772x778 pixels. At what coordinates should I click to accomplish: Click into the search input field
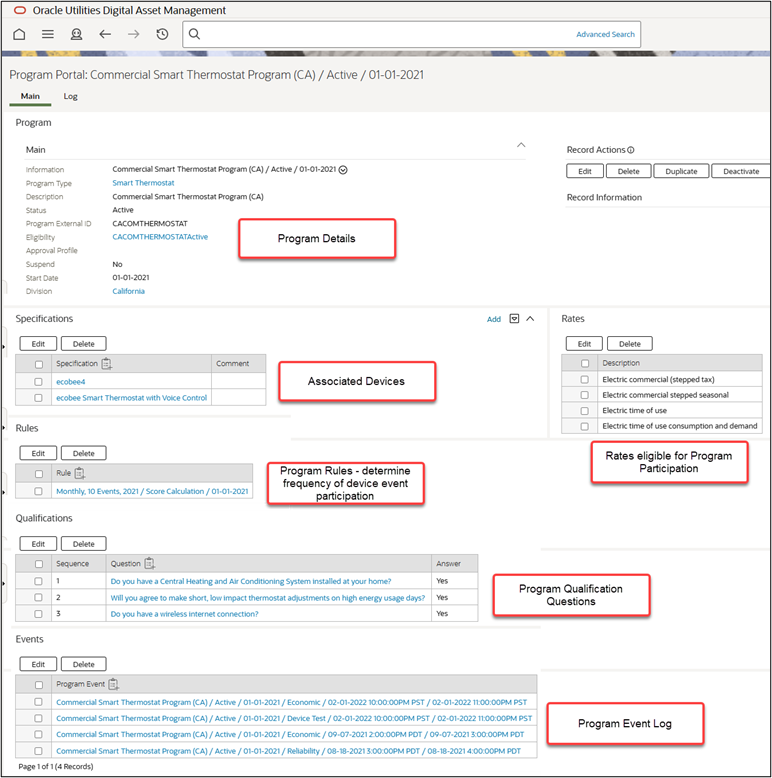click(x=380, y=34)
